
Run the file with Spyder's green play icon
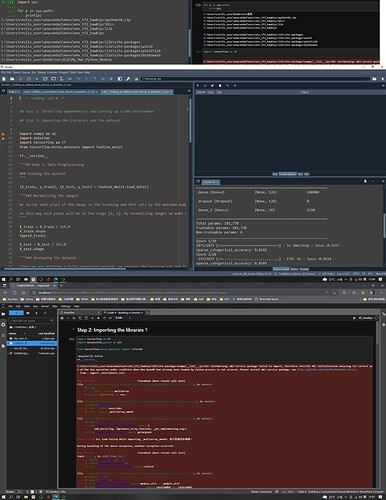[x=37, y=79]
